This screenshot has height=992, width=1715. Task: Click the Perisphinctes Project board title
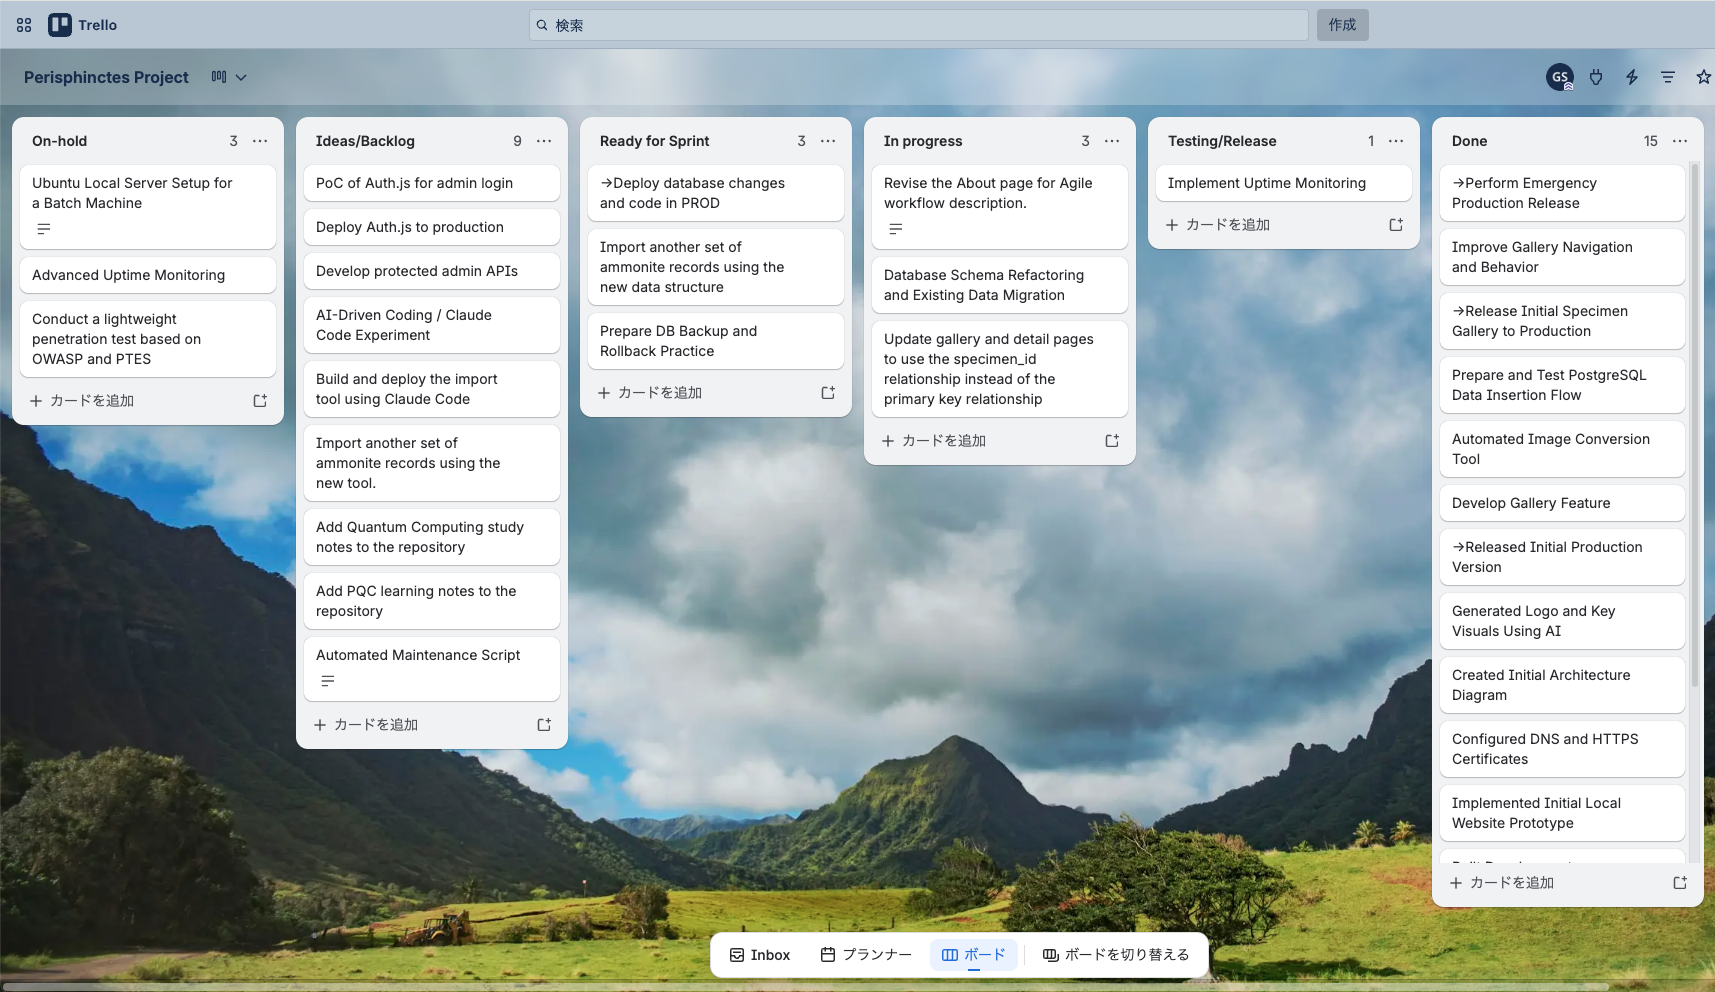[106, 77]
